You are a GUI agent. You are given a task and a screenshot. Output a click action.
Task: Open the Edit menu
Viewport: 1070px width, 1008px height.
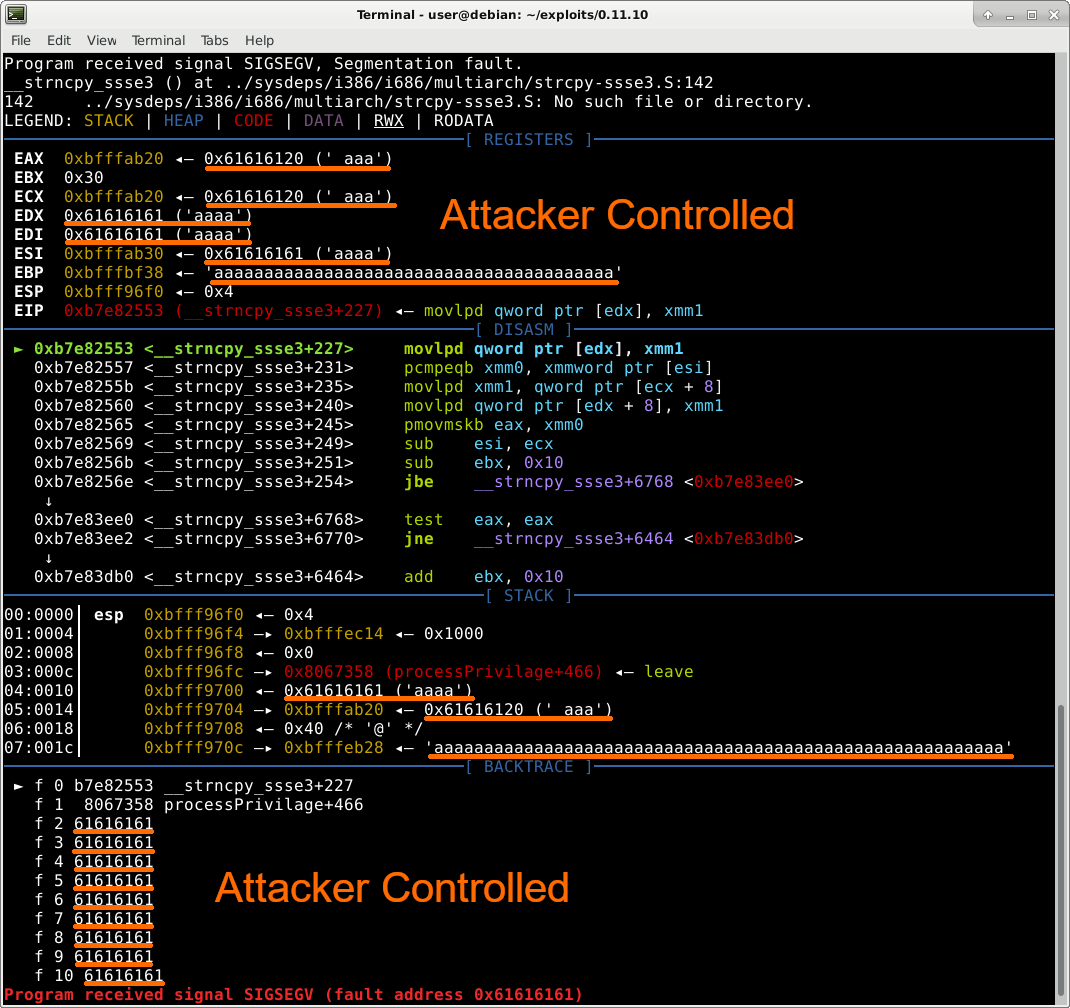[57, 40]
